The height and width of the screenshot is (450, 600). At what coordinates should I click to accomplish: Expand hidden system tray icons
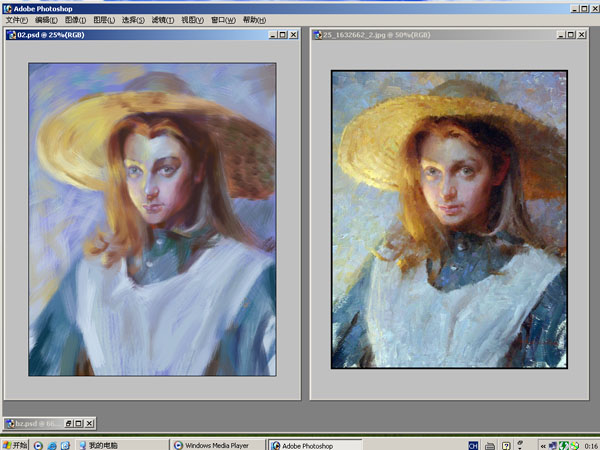click(x=543, y=446)
